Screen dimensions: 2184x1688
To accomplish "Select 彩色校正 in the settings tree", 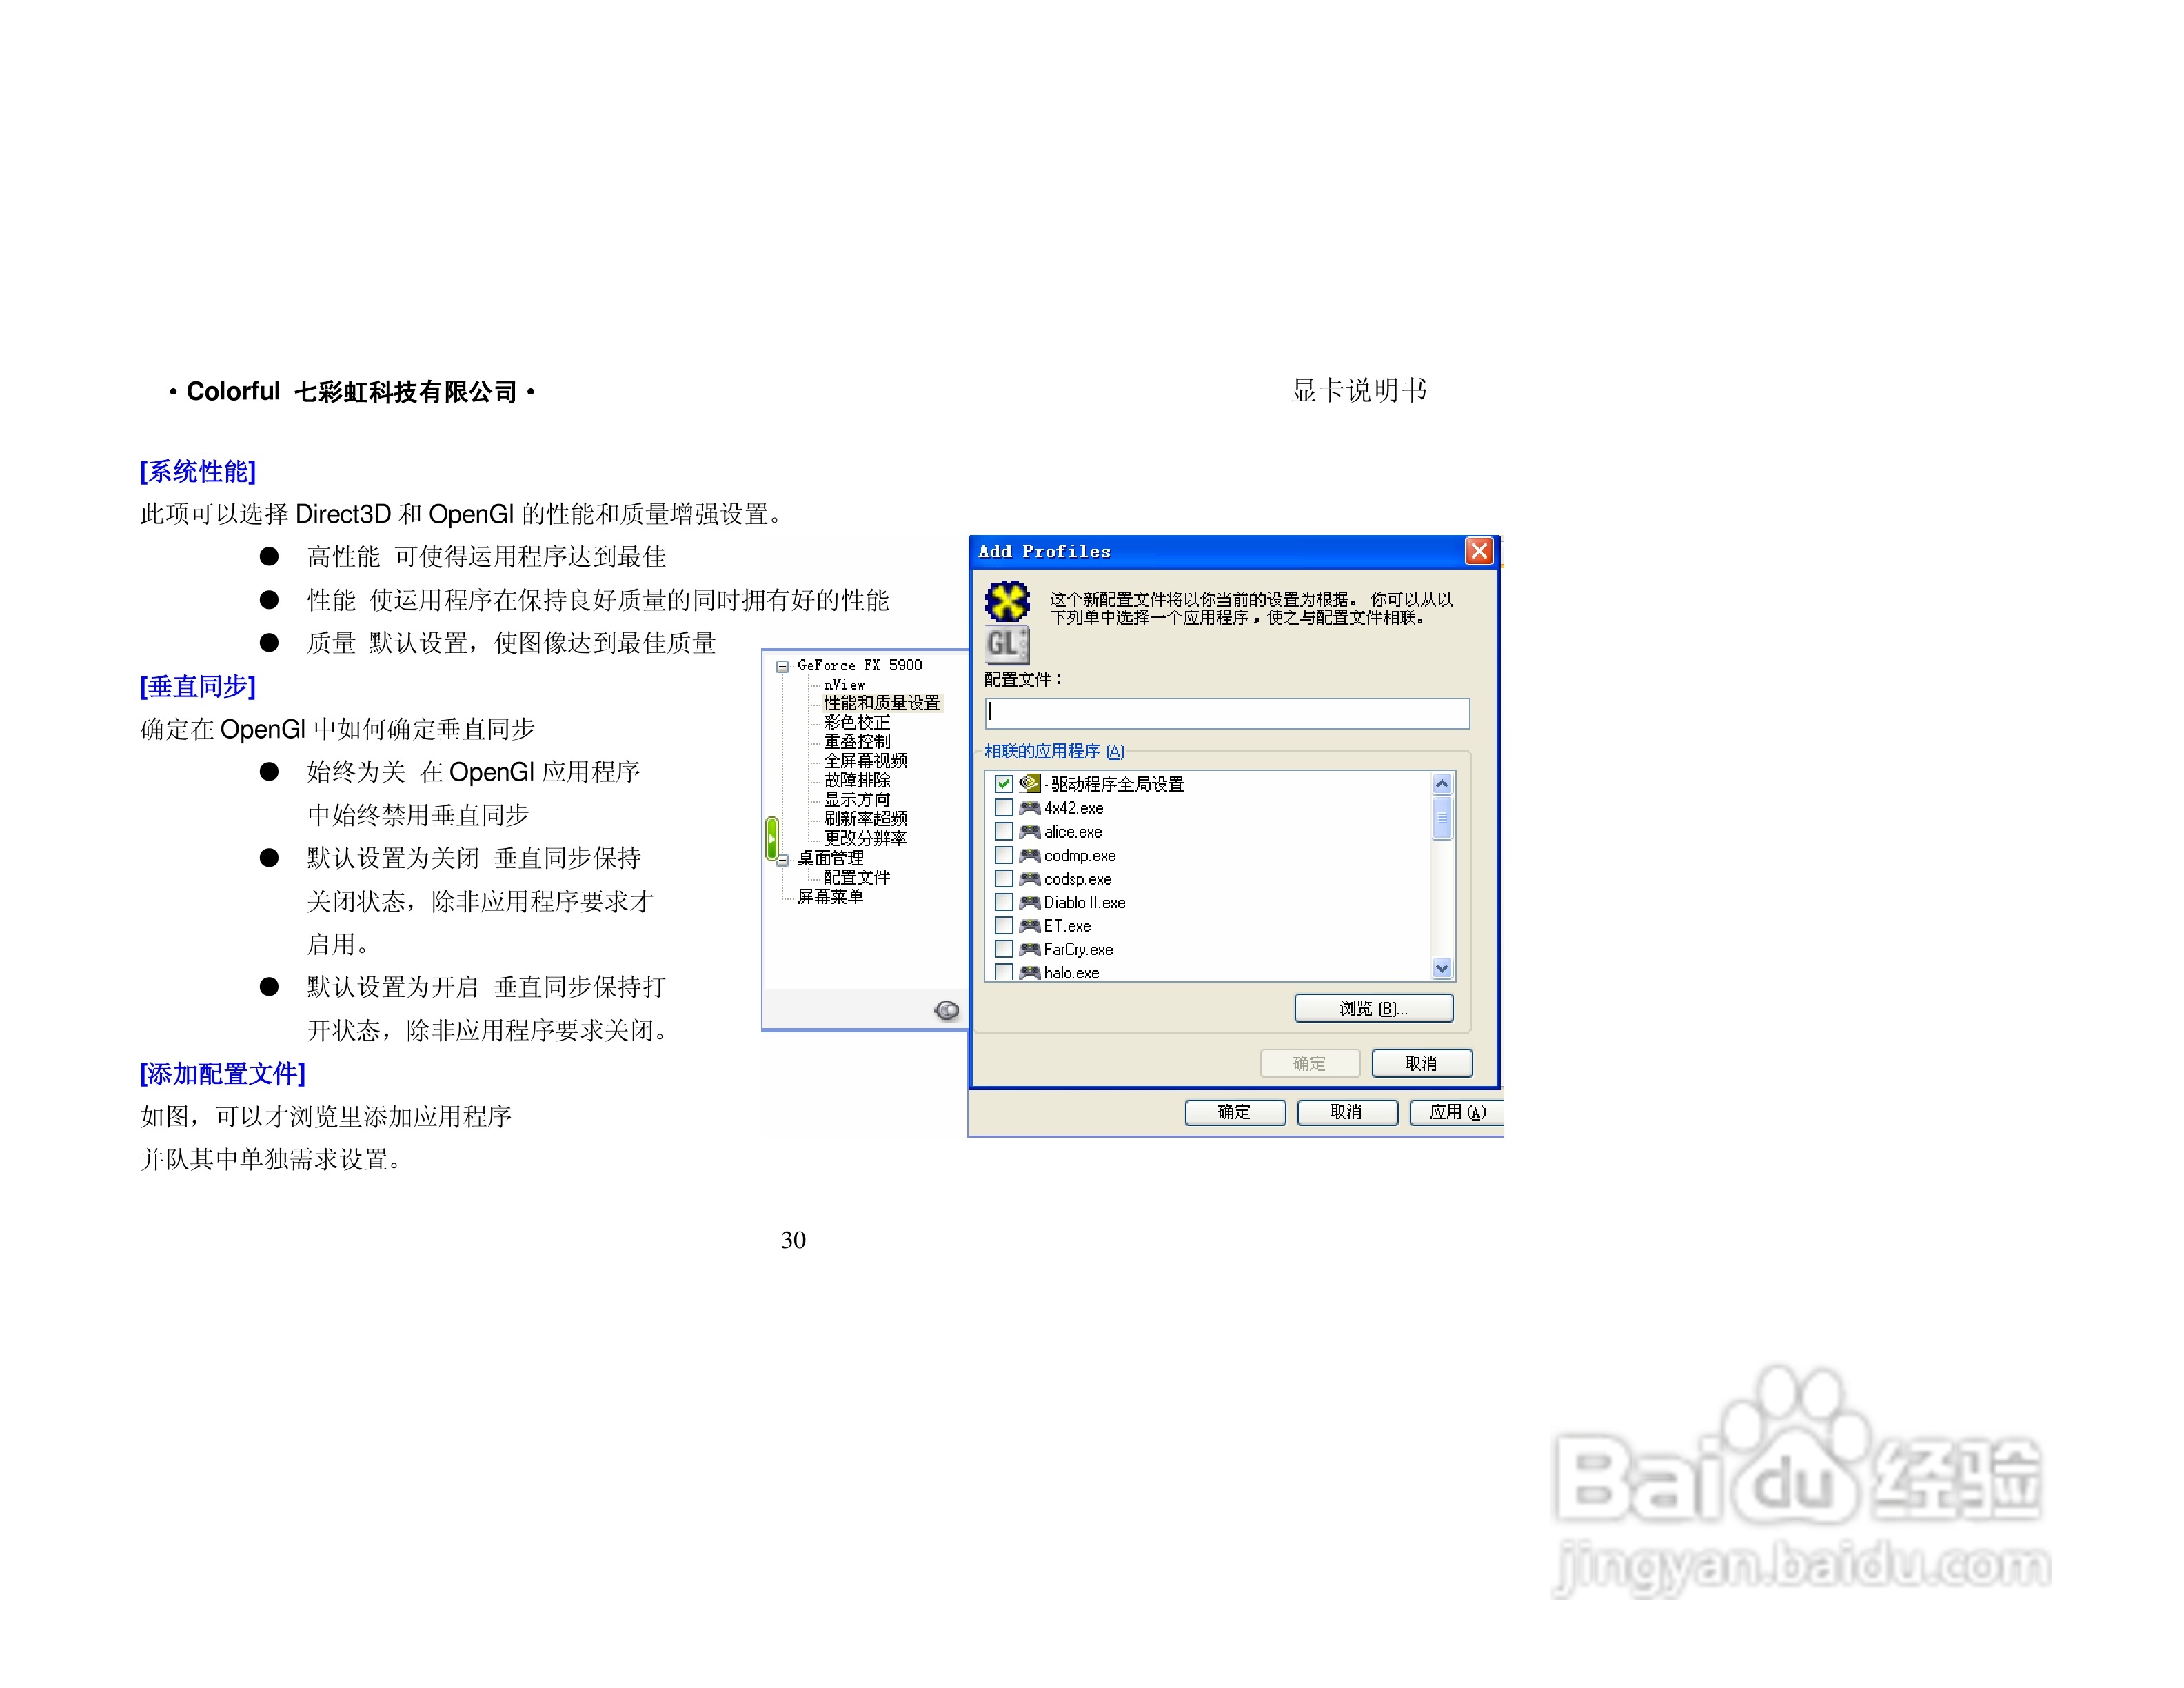I will point(856,722).
